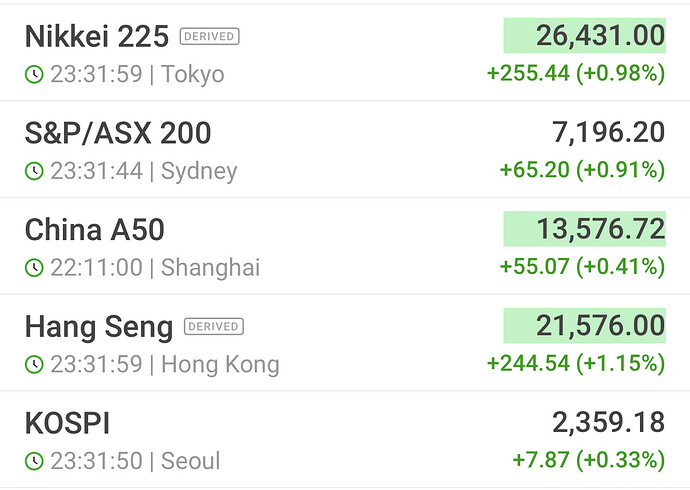The width and height of the screenshot is (690, 490).
Task: Click Nikkei change +255.44 (+0.98%)
Action: tap(575, 74)
